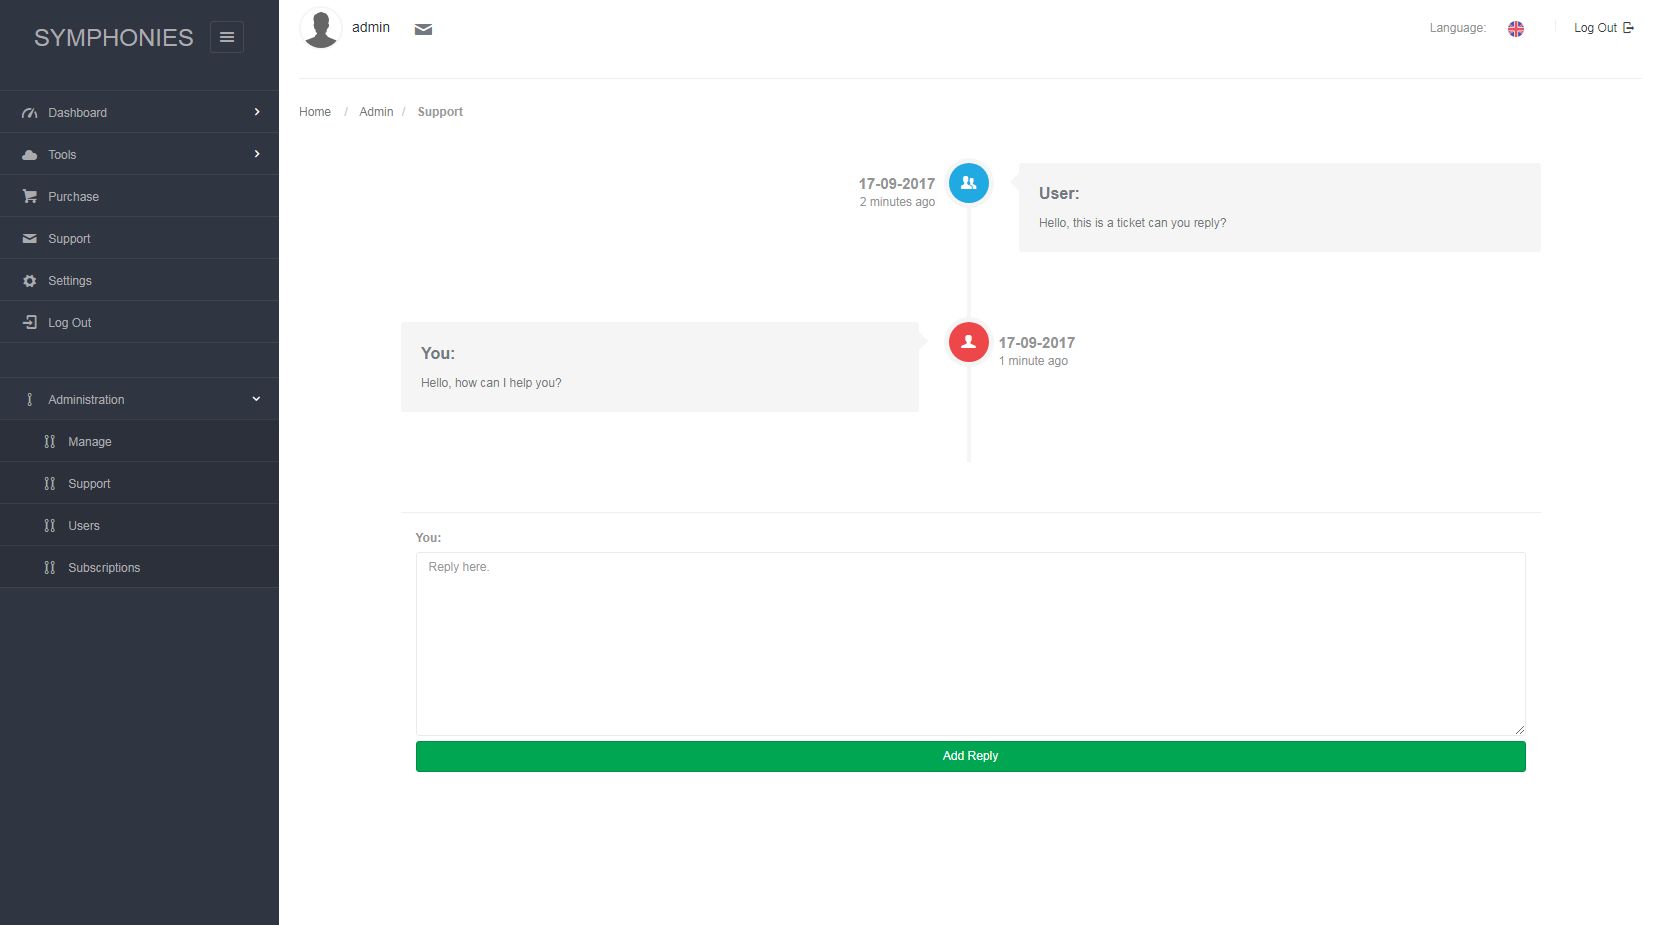Screen dimensions: 1653x925
Task: Click the Purchase cart icon in sidebar
Action: 30,197
